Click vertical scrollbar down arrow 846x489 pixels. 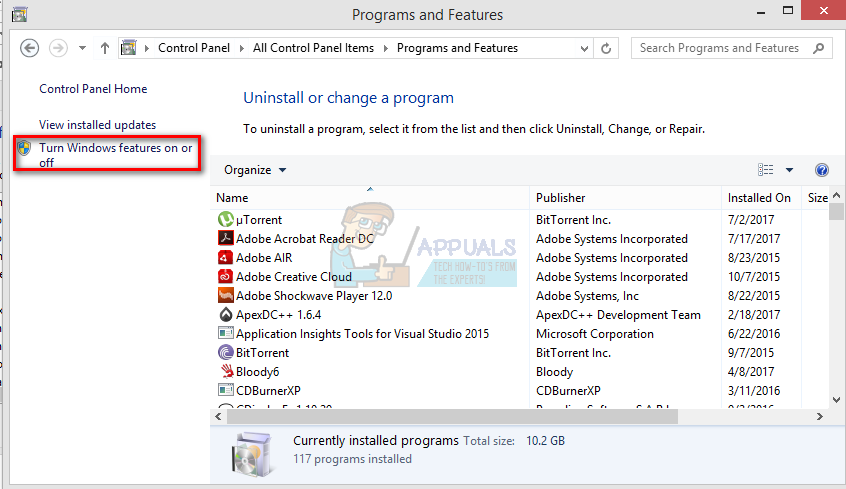tap(836, 400)
